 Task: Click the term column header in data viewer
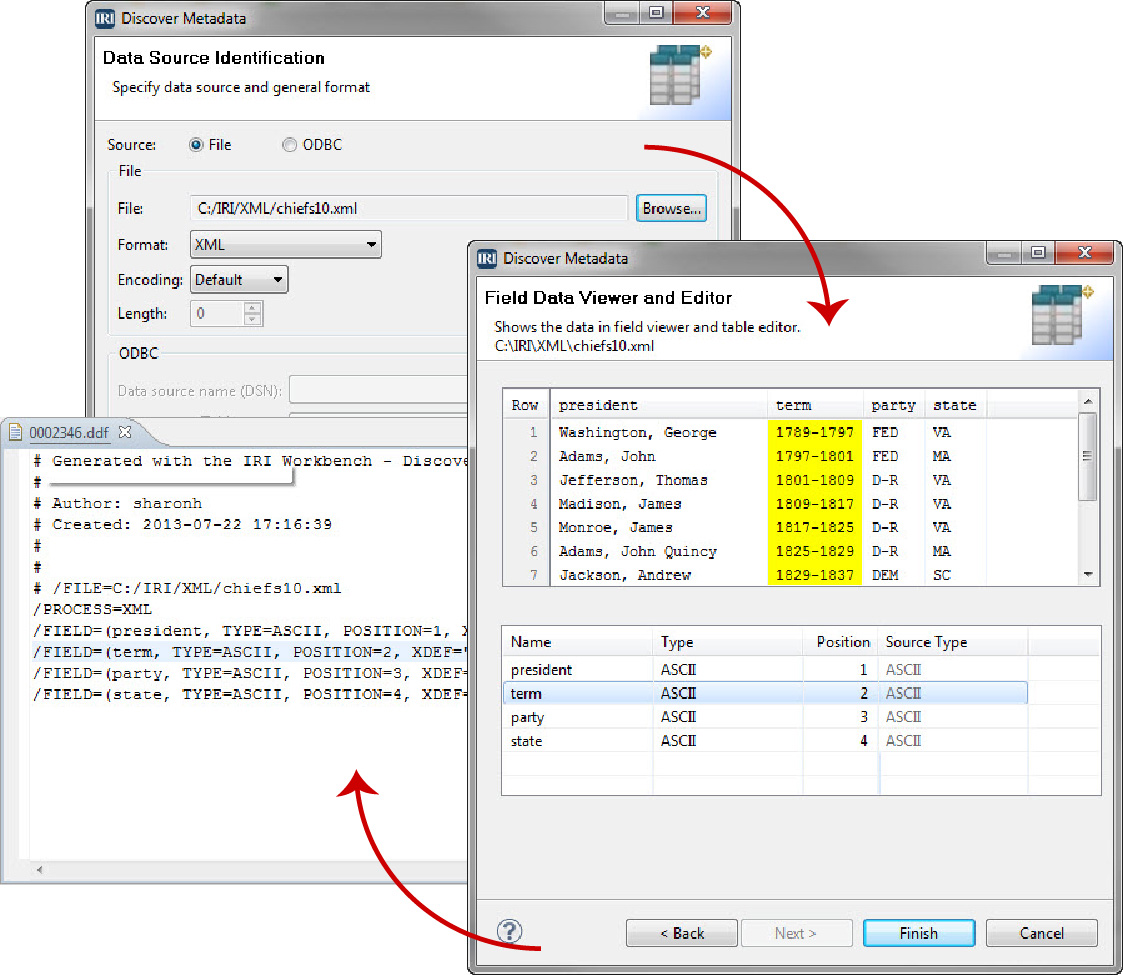[x=815, y=405]
